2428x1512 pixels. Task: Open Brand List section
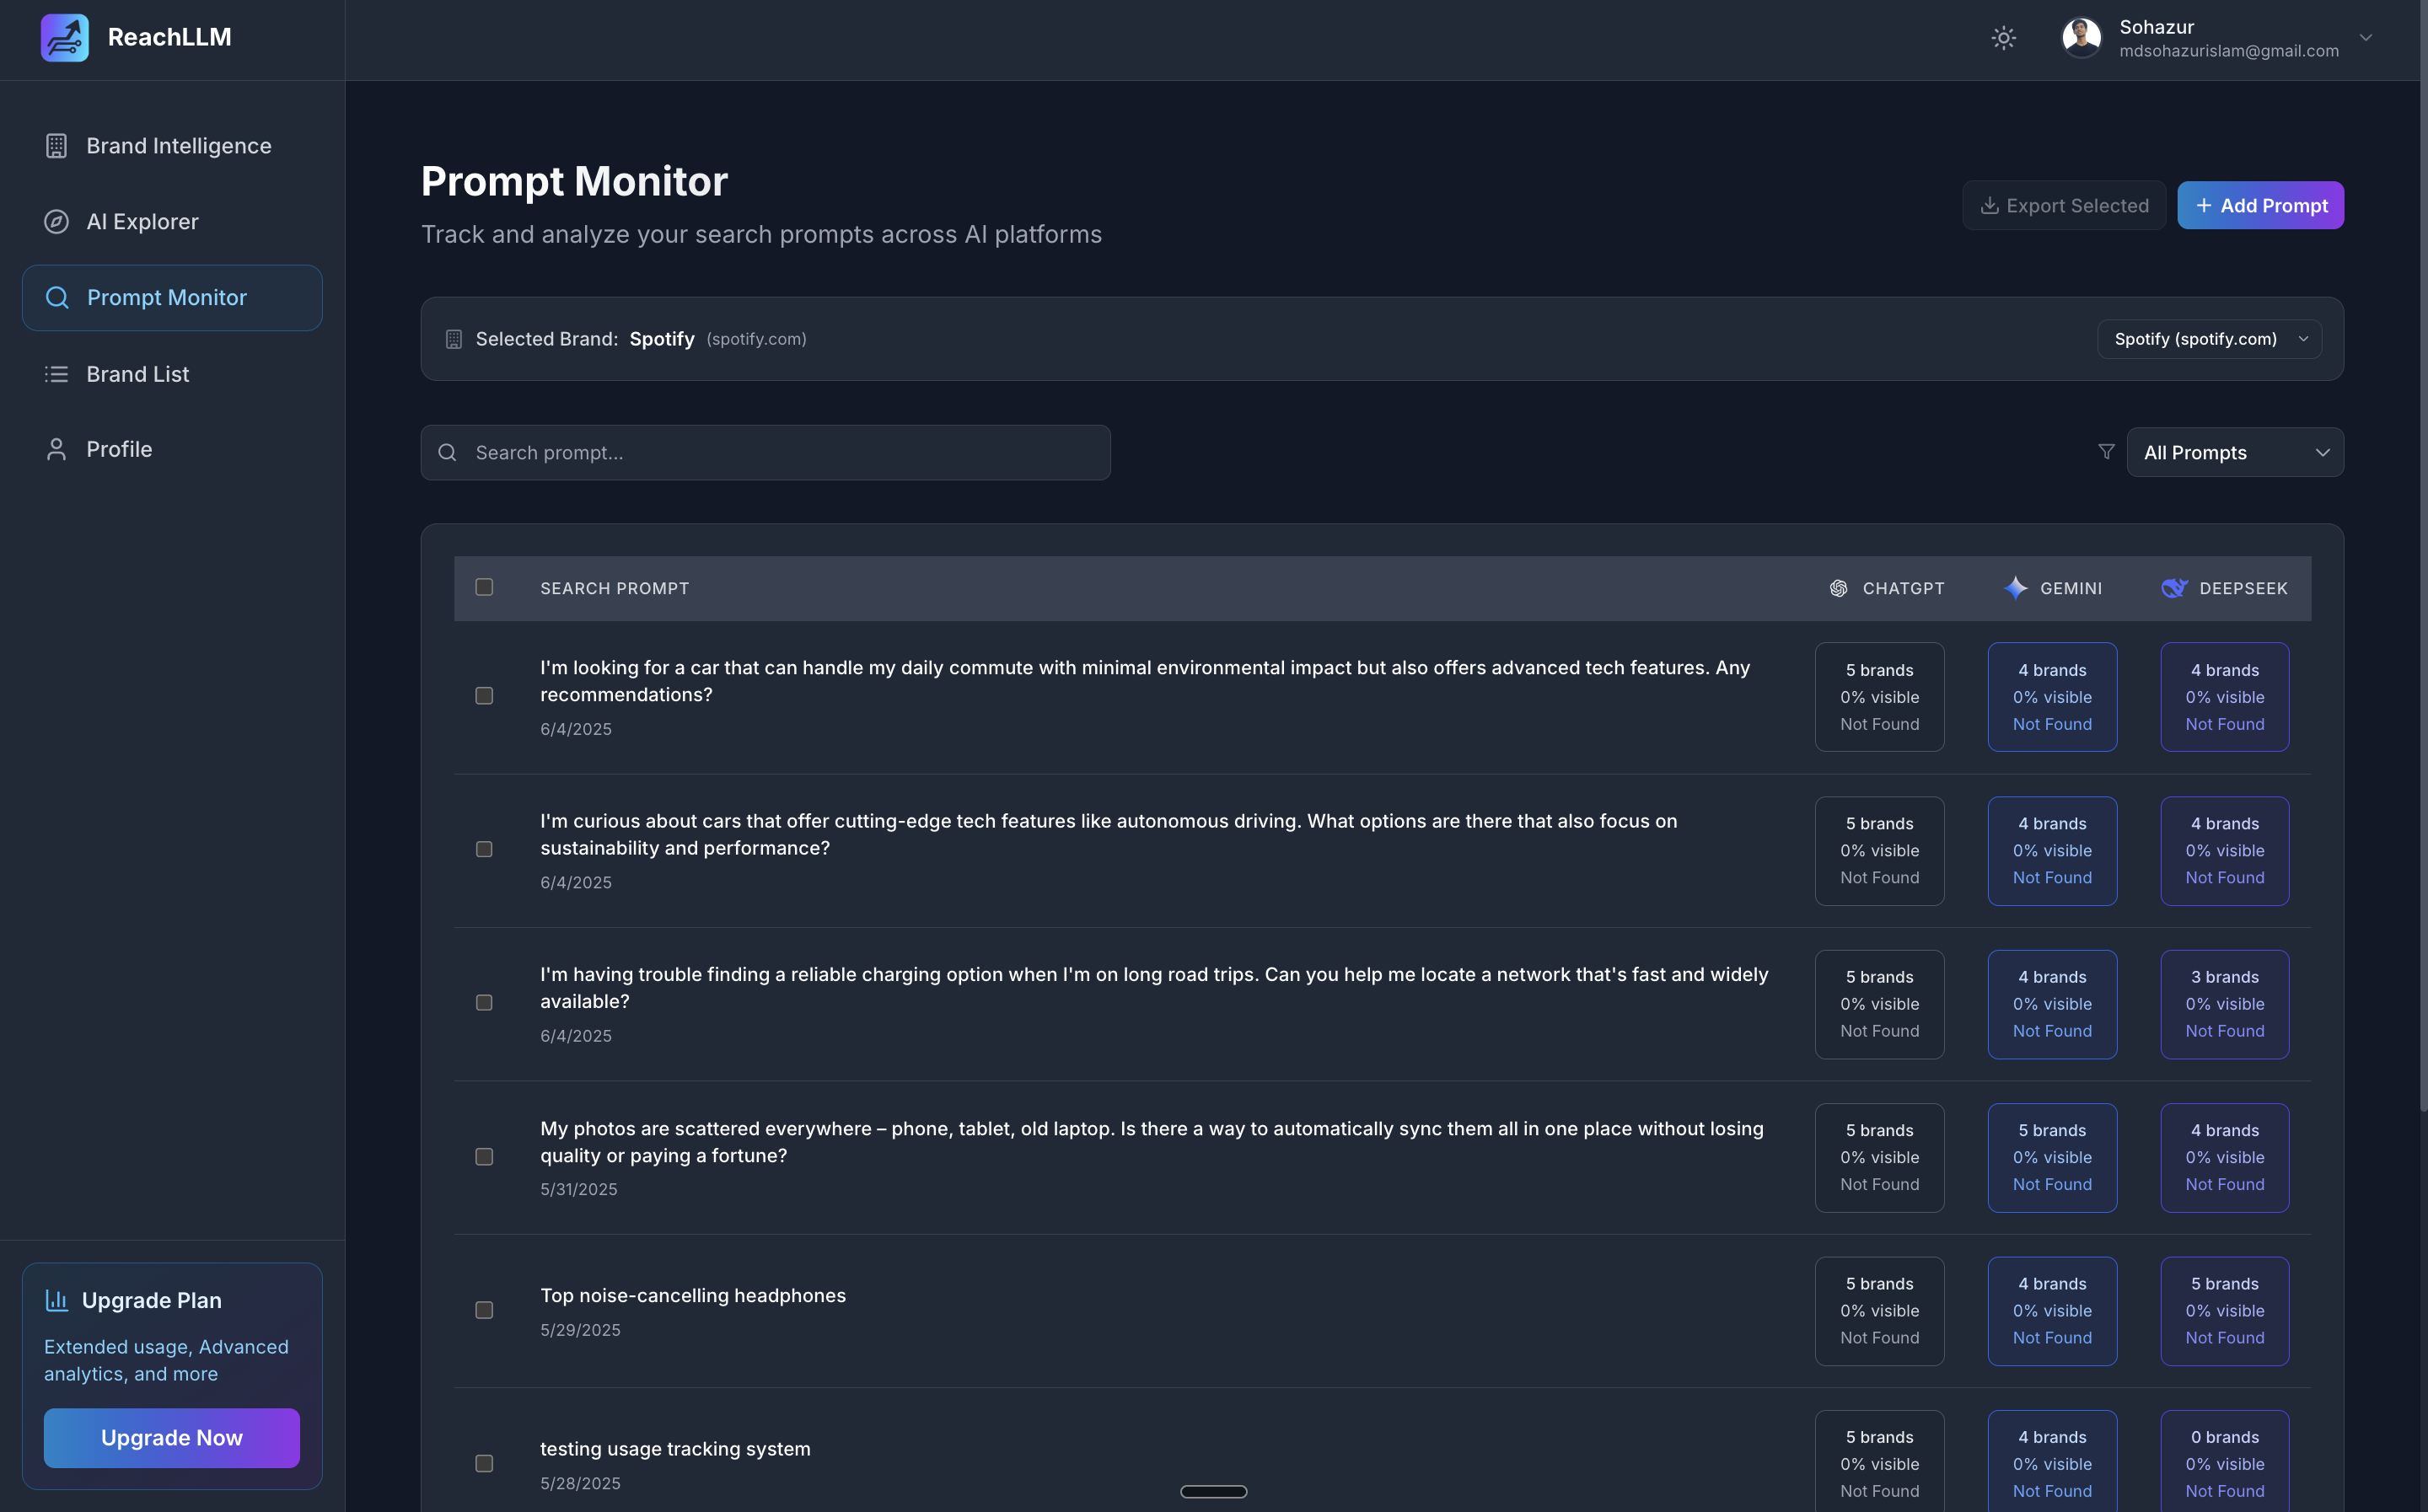[172, 374]
